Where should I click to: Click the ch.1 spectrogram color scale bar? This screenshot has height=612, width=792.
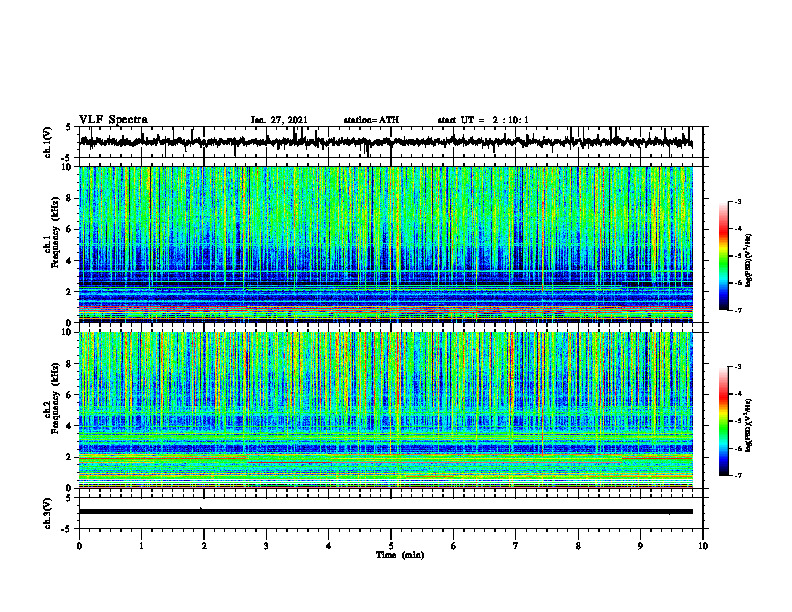coord(723,256)
